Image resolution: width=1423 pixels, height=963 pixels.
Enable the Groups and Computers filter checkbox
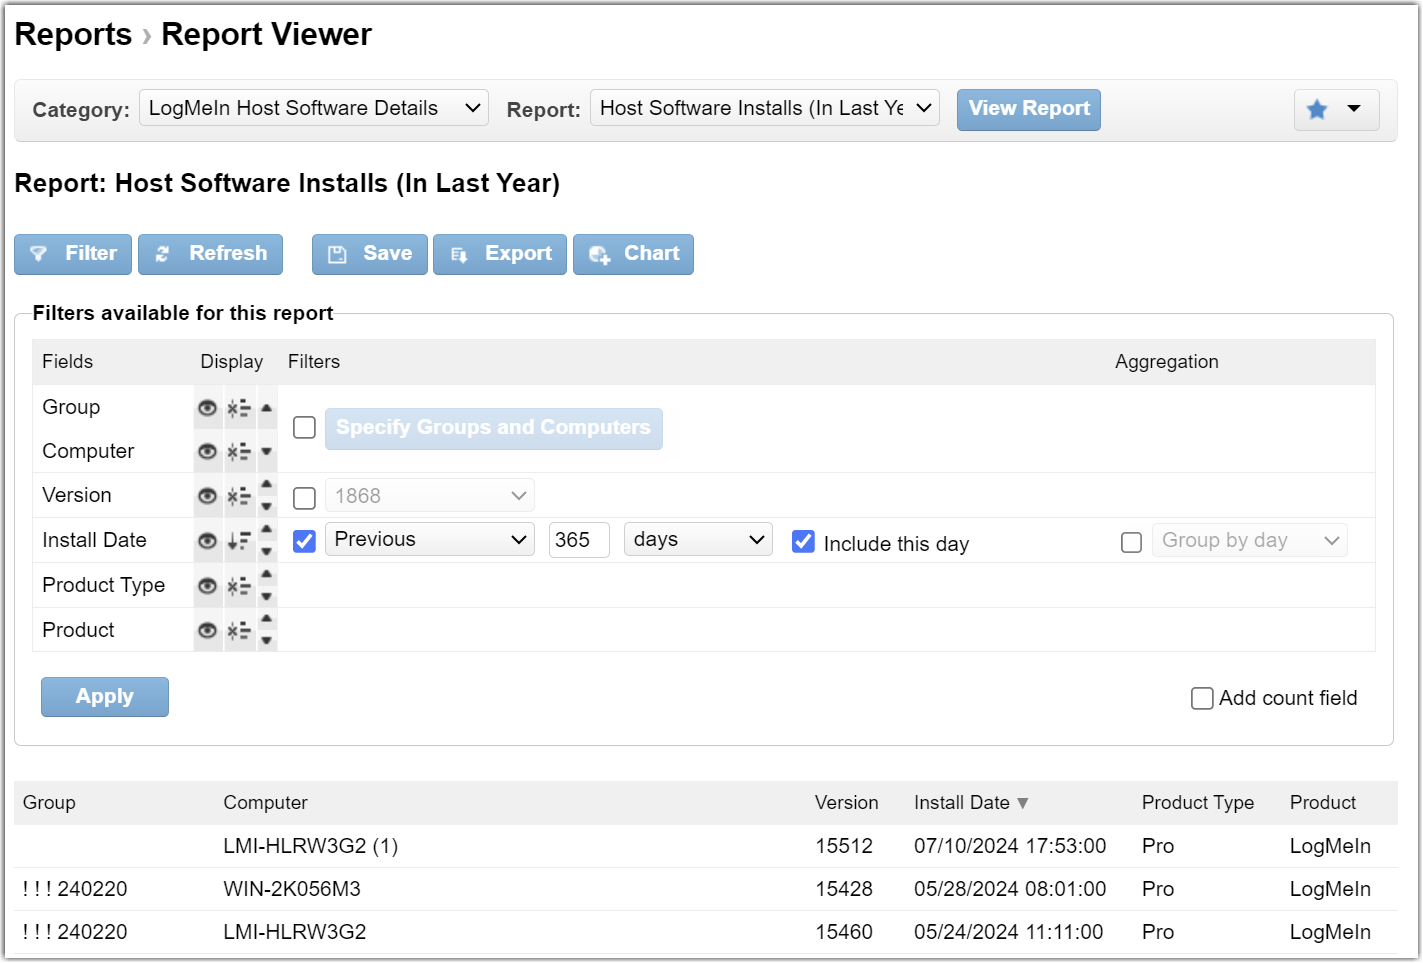pos(304,428)
